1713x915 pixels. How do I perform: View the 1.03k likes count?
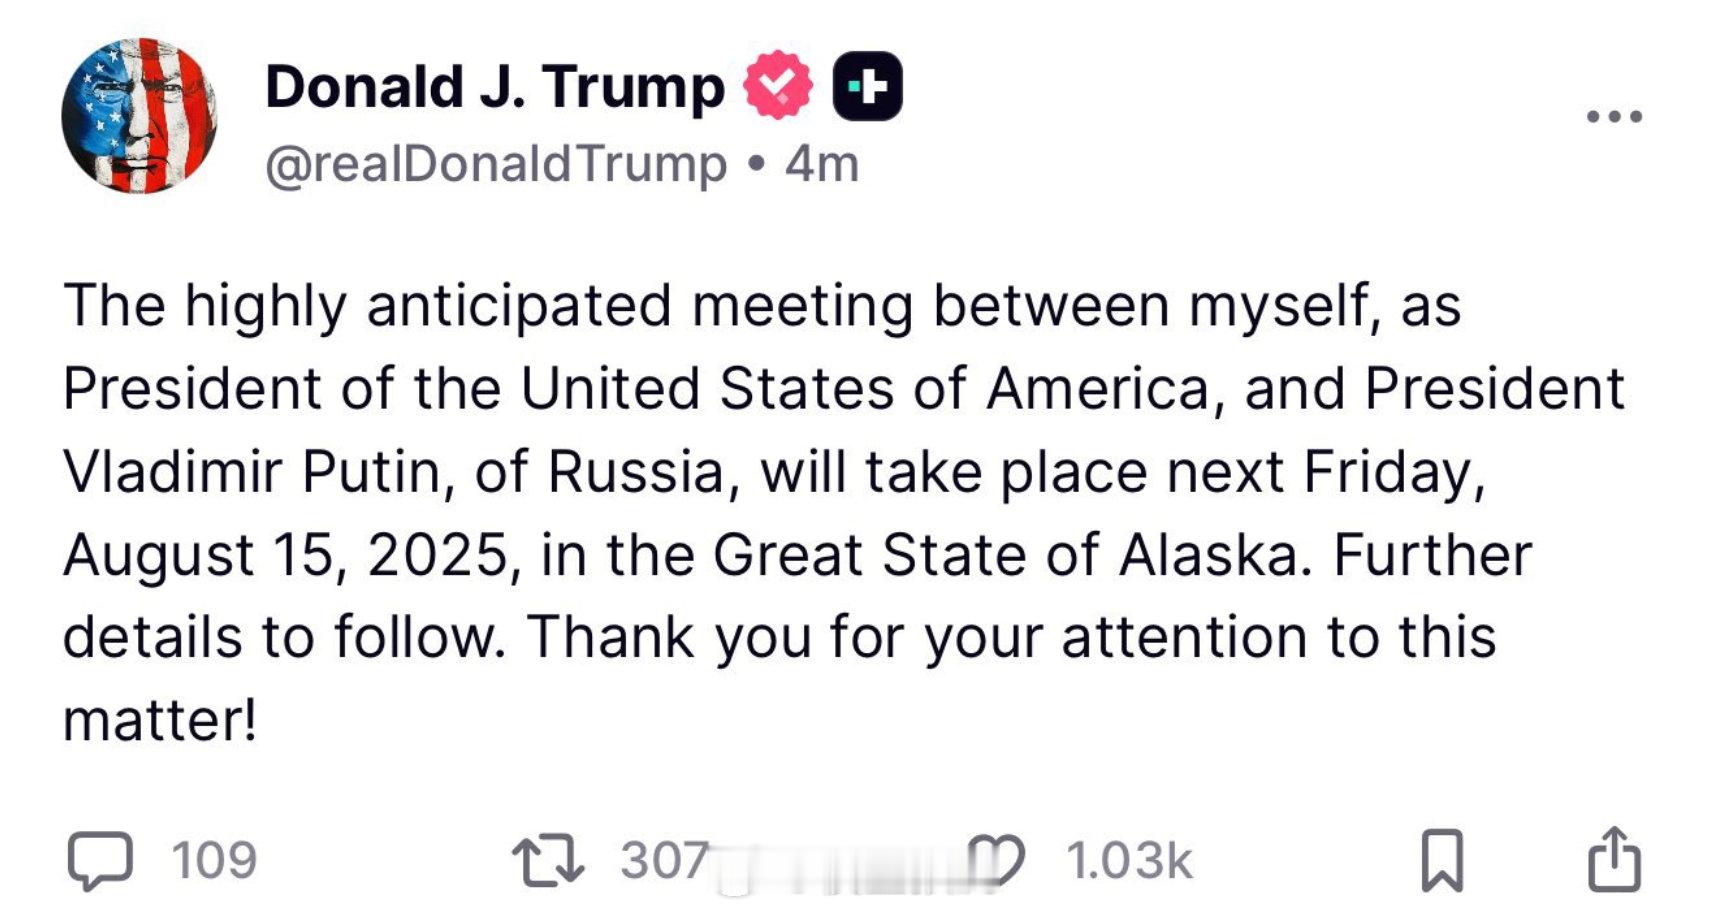tap(1129, 860)
